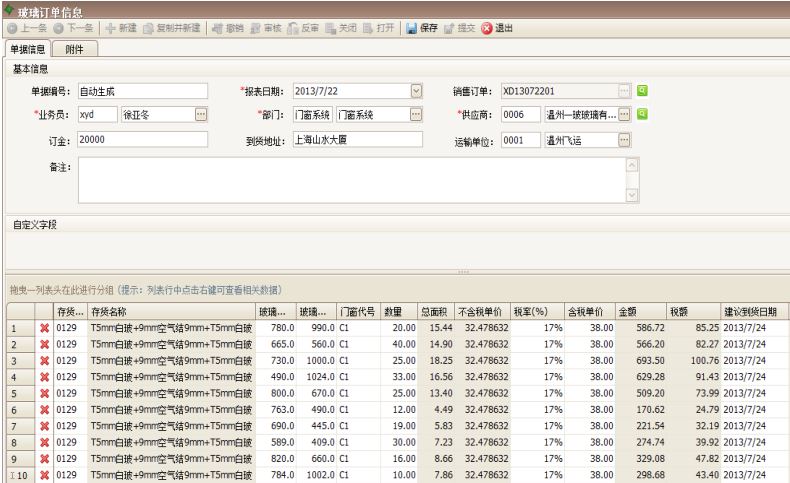Delete row 5 using its red X
The height and width of the screenshot is (483, 790).
point(44,393)
